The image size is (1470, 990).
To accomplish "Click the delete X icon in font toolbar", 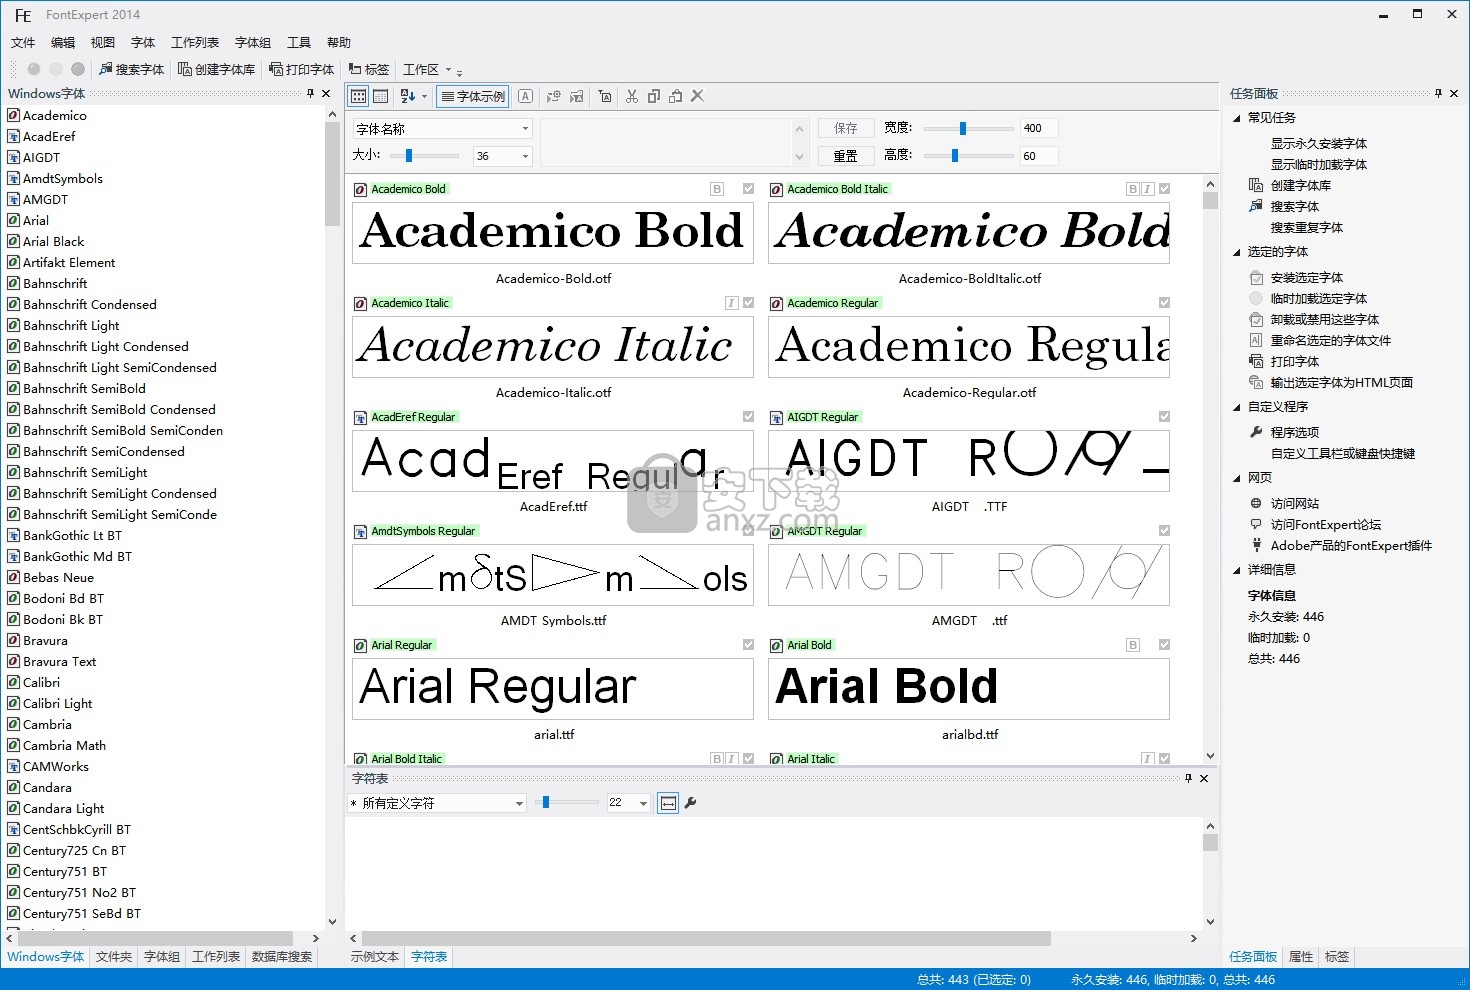I will click(697, 96).
